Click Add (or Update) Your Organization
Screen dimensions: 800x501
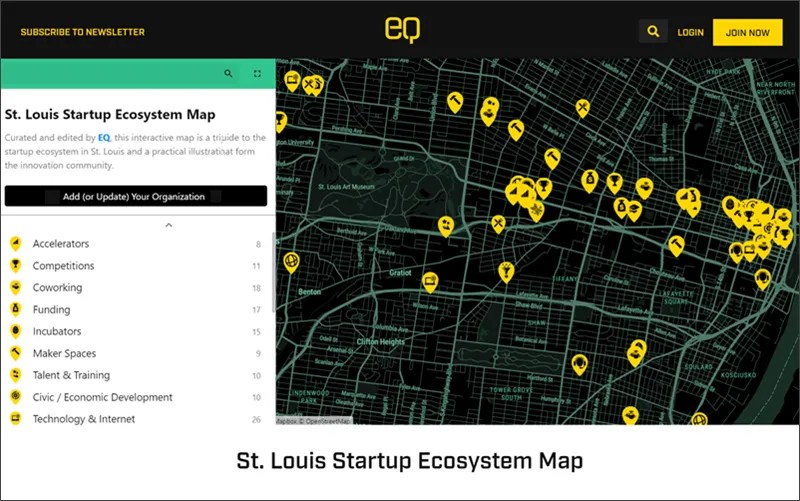[x=136, y=196]
